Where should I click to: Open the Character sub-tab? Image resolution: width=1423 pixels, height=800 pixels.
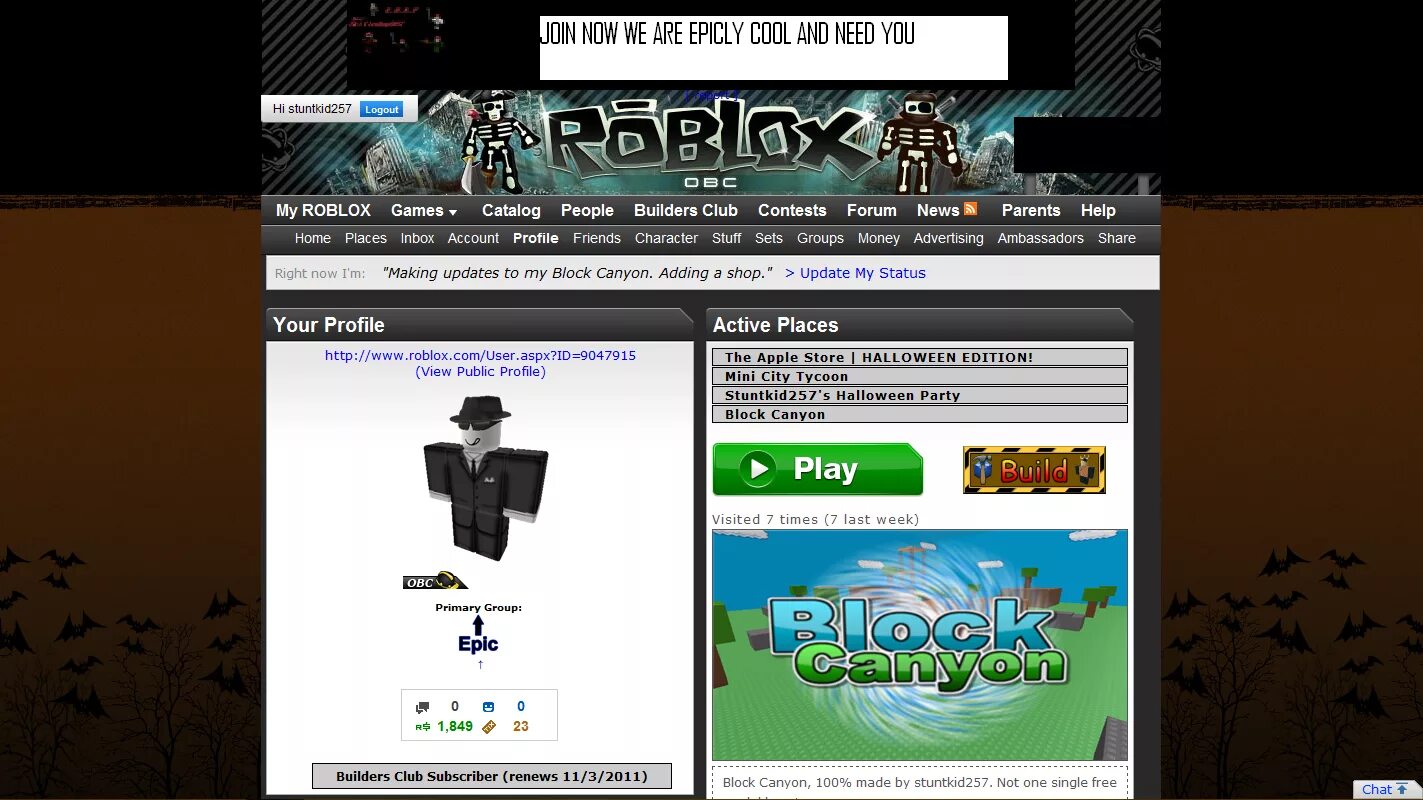tap(666, 238)
